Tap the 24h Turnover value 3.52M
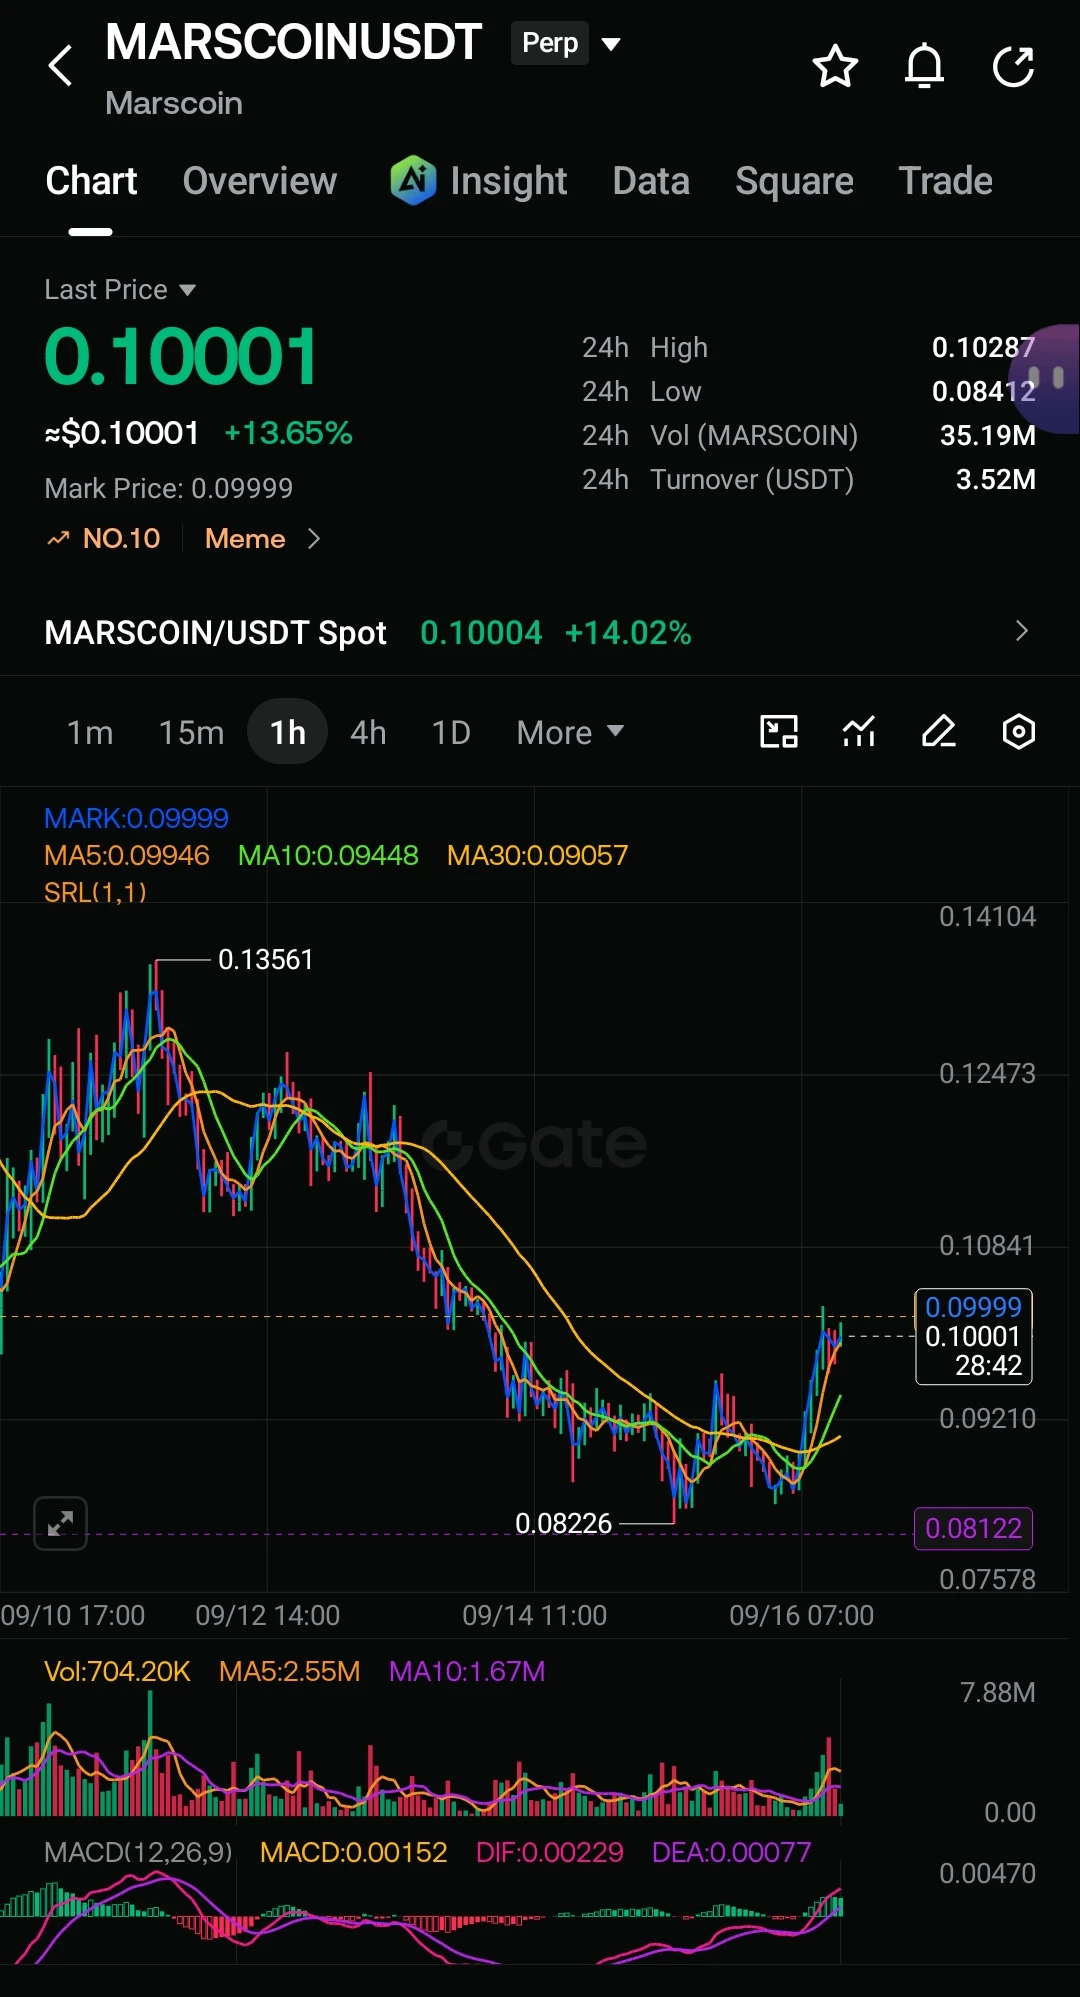 995,479
